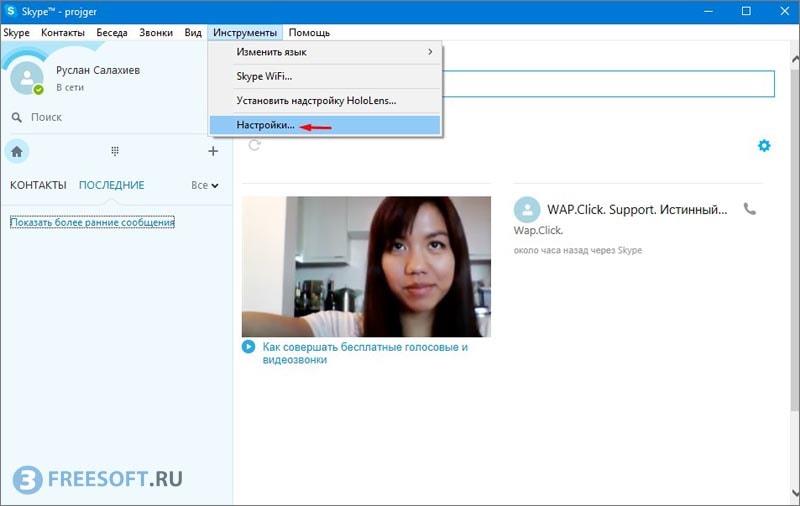Screen dimensions: 800x506
Task: Click the search magnifier icon
Action: [17, 117]
